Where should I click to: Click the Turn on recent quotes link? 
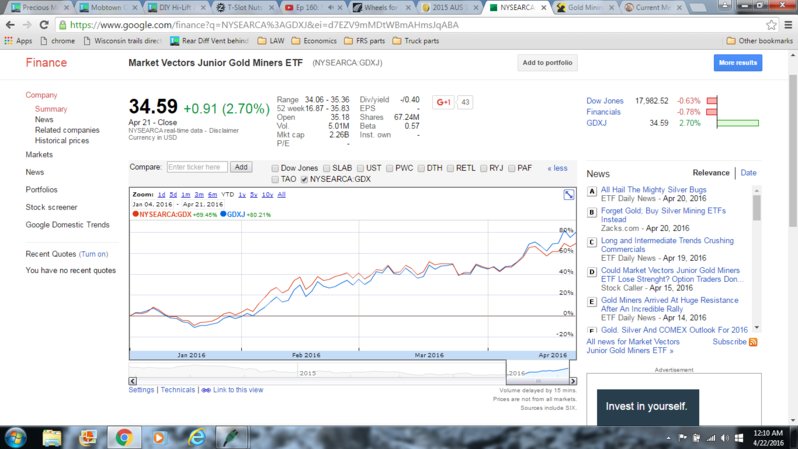click(x=93, y=254)
